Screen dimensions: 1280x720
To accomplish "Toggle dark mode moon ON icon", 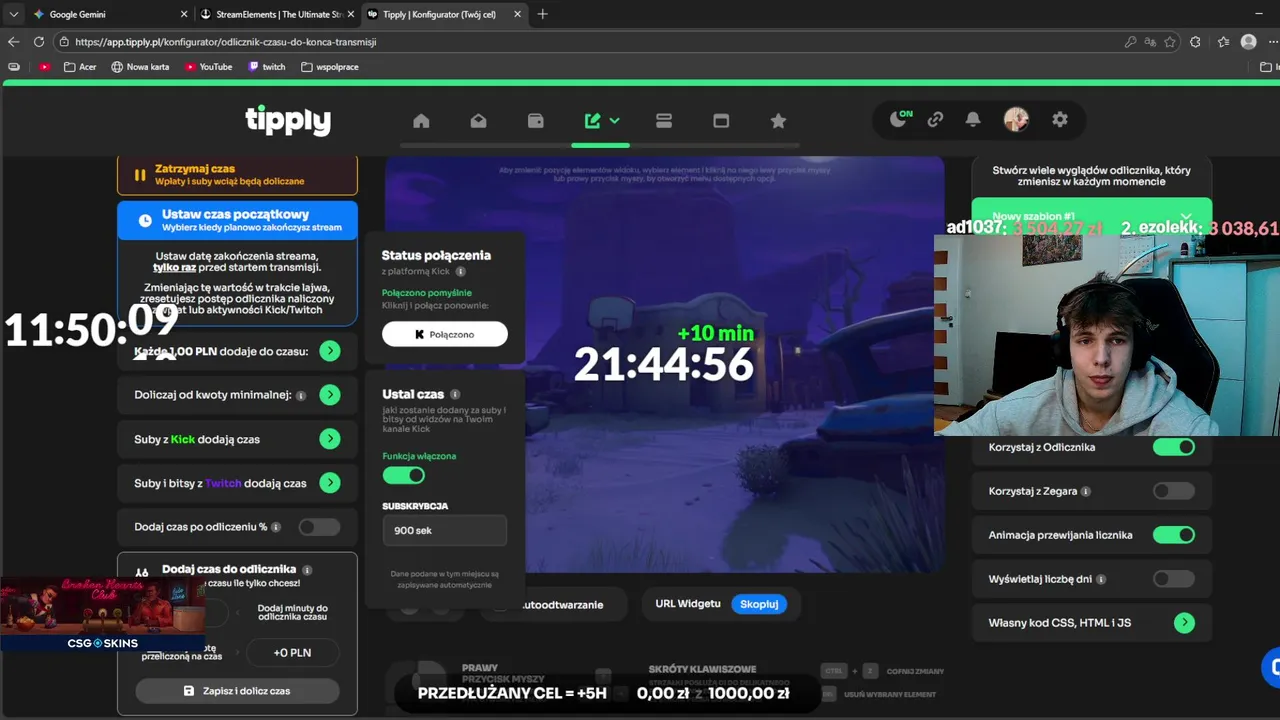I will [901, 119].
